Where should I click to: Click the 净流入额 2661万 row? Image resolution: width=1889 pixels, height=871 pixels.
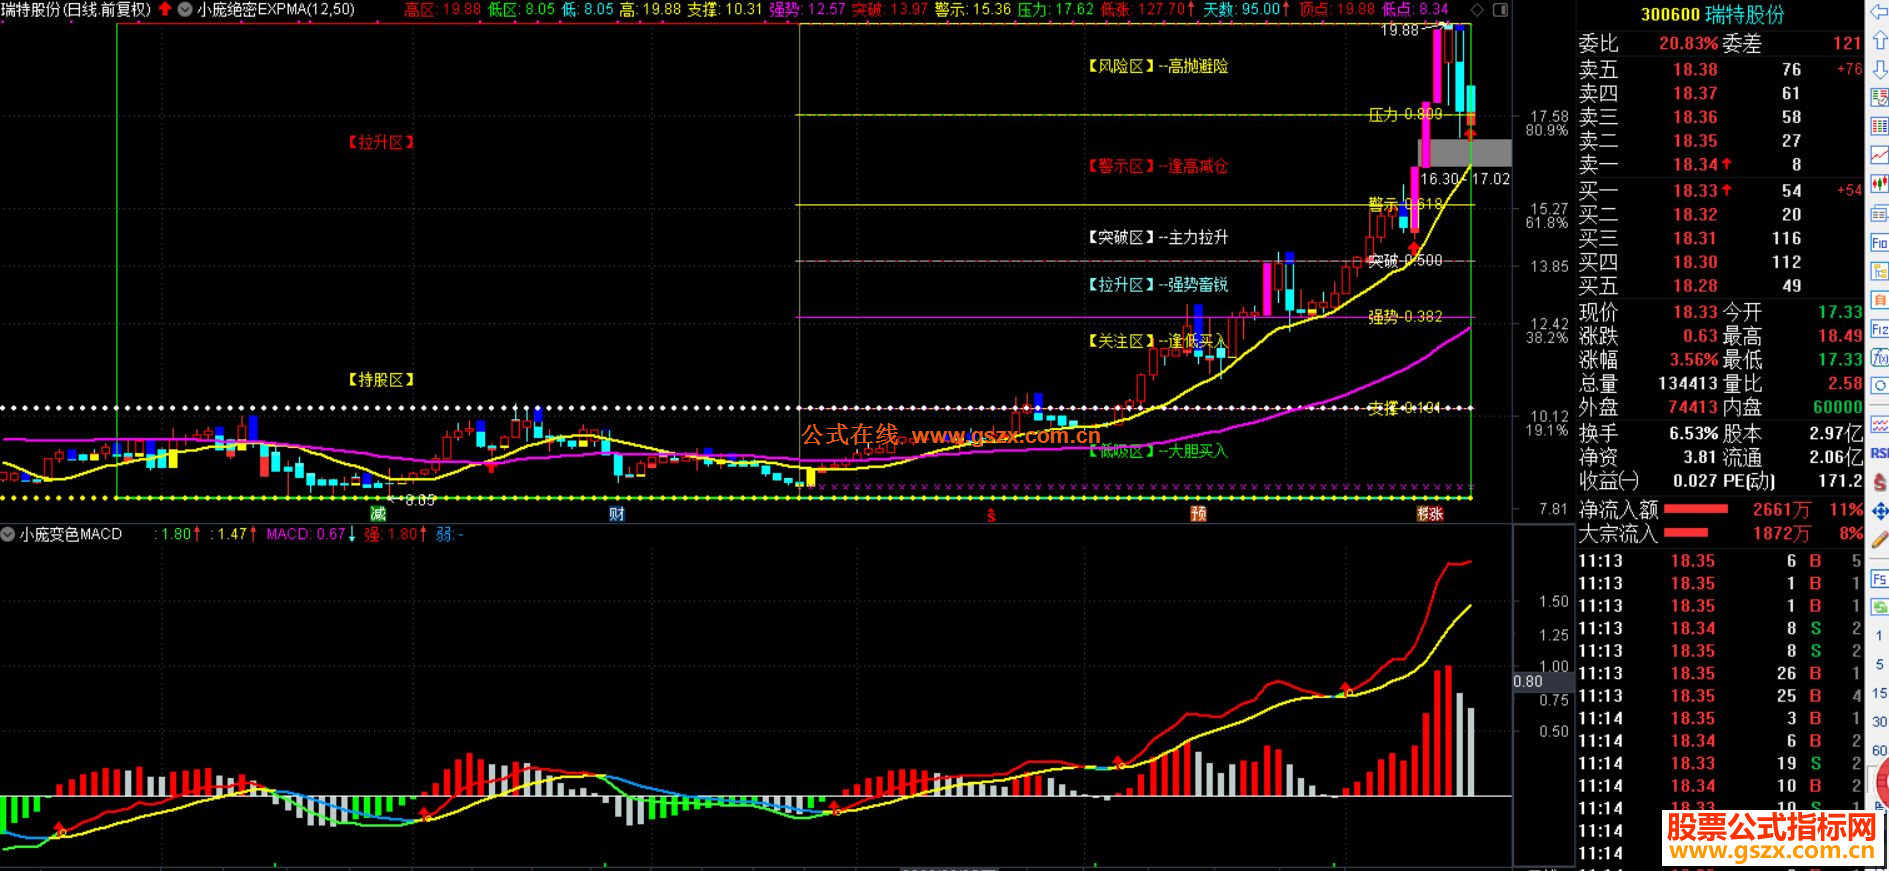(x=1720, y=510)
